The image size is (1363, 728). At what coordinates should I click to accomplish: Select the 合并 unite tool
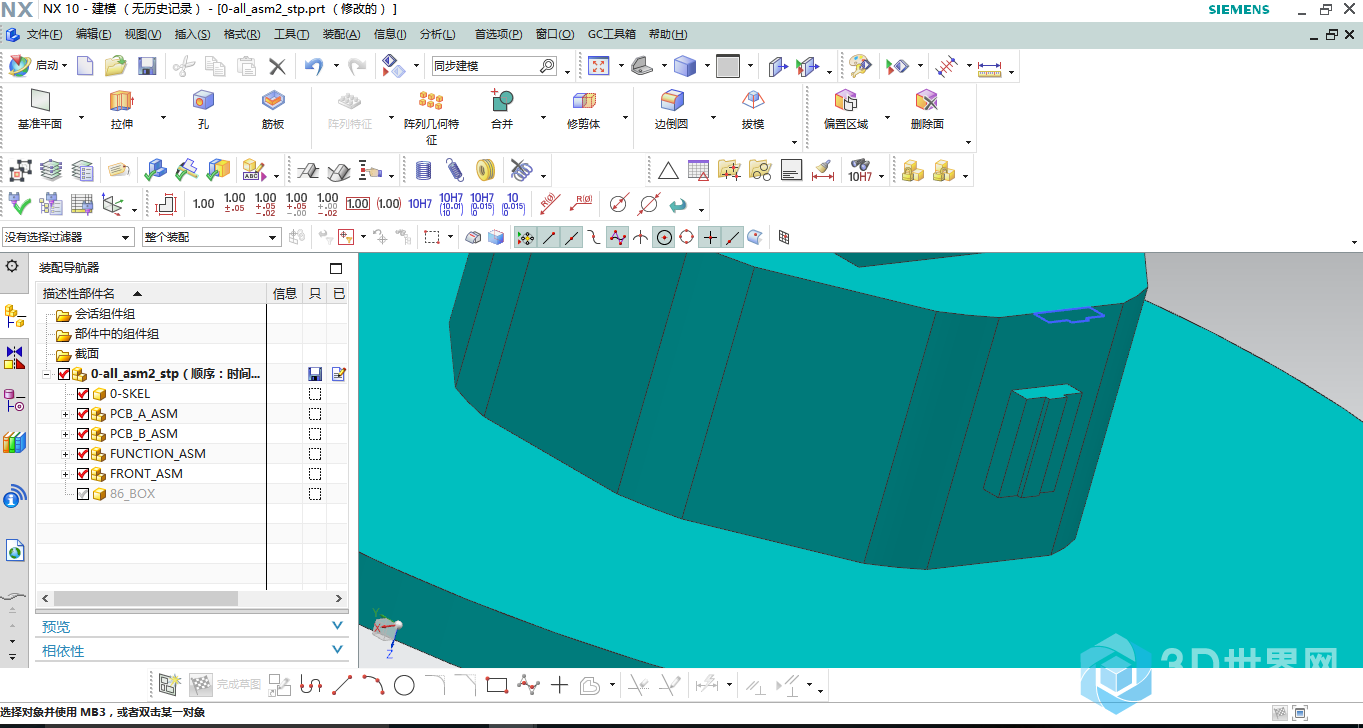tap(501, 110)
